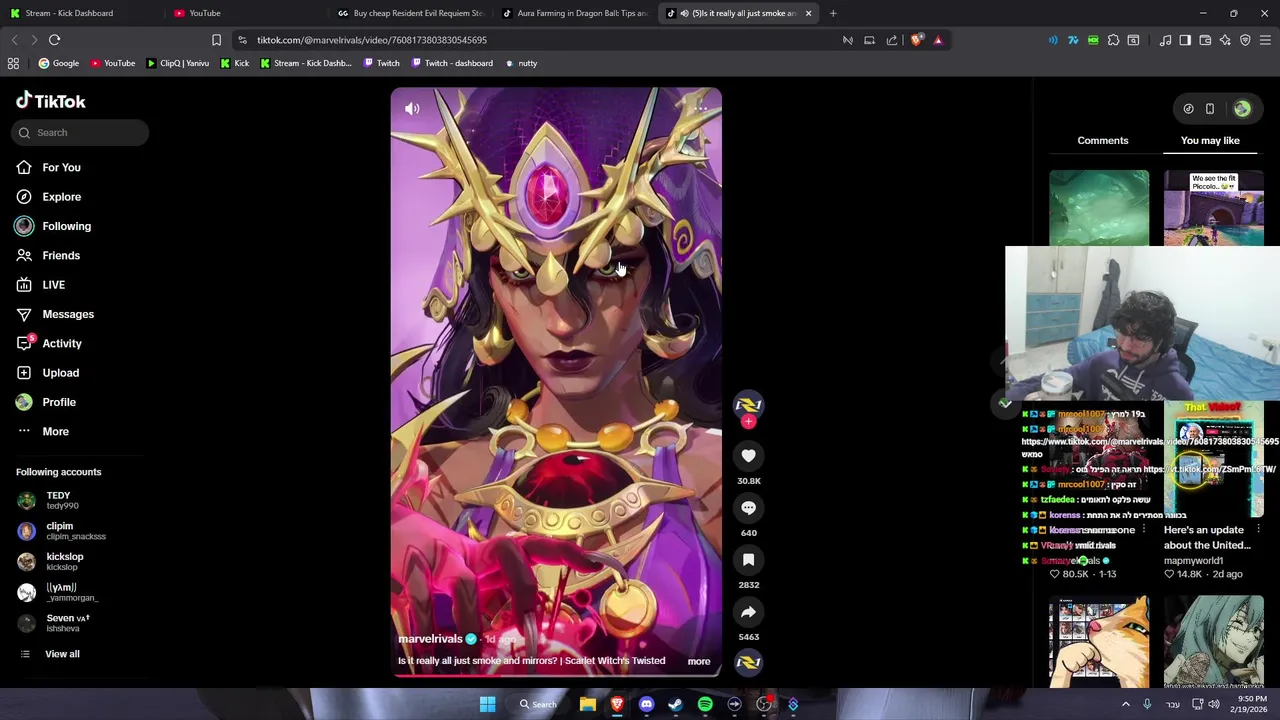Screen dimensions: 1280x720
Task: Open Messages in the sidebar
Action: click(x=68, y=314)
